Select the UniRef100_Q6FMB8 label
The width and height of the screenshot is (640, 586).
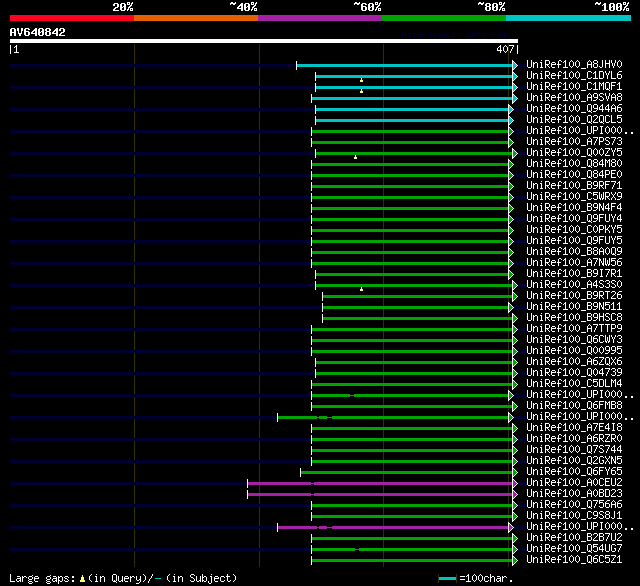click(574, 406)
